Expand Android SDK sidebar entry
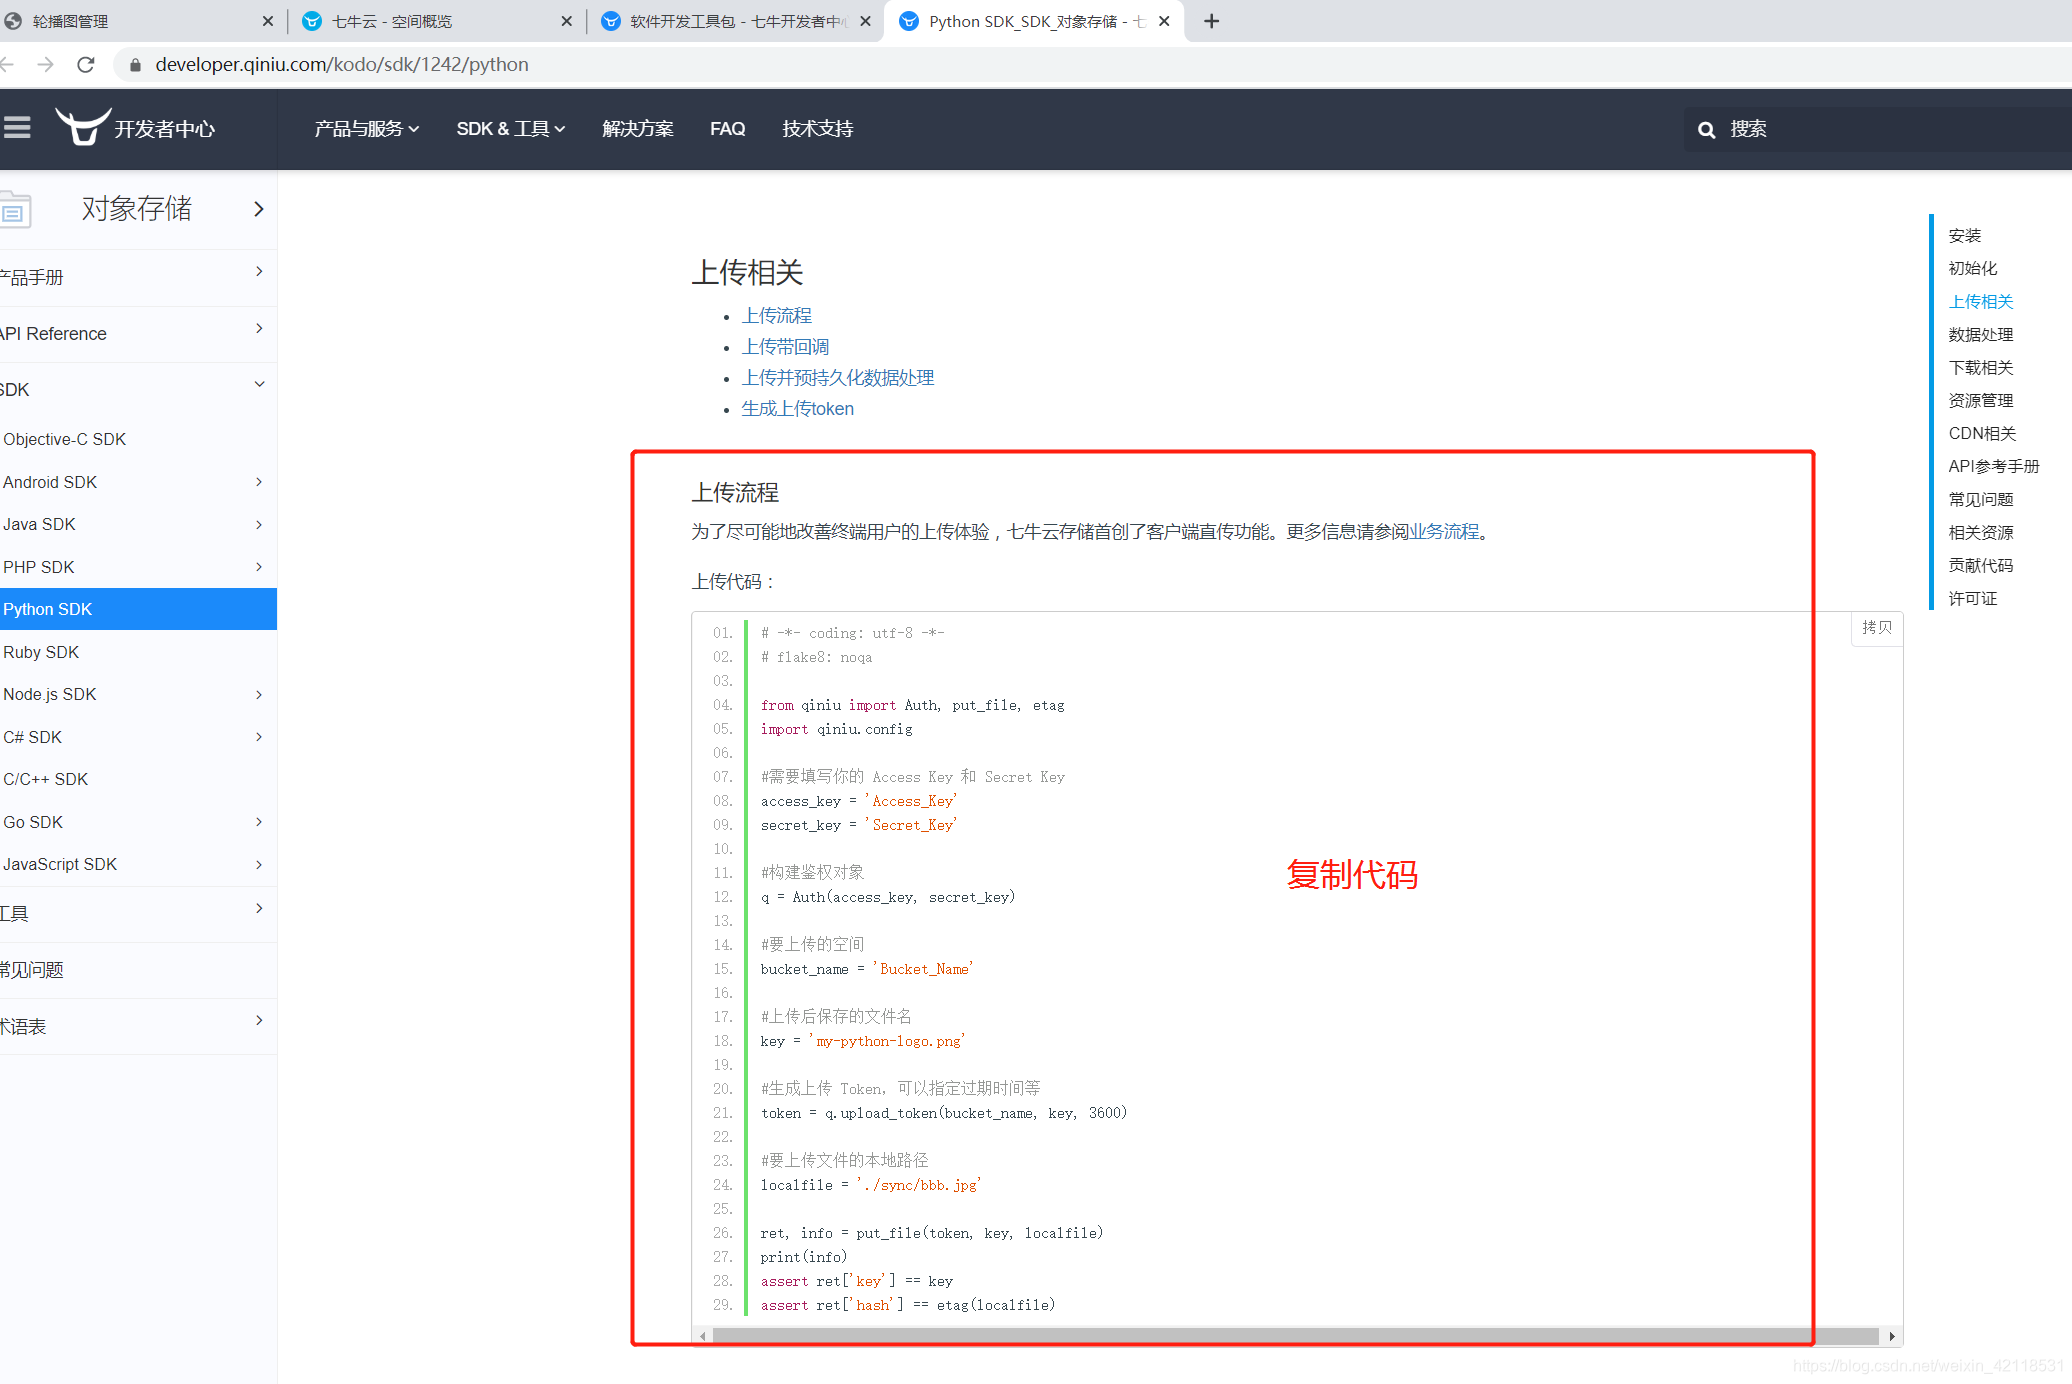The width and height of the screenshot is (2072, 1384). 259,482
